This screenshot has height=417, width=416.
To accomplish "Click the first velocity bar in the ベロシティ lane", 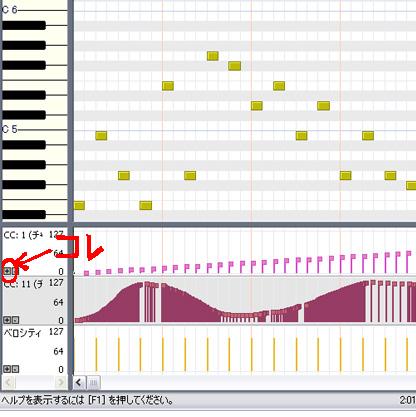I will (74, 354).
